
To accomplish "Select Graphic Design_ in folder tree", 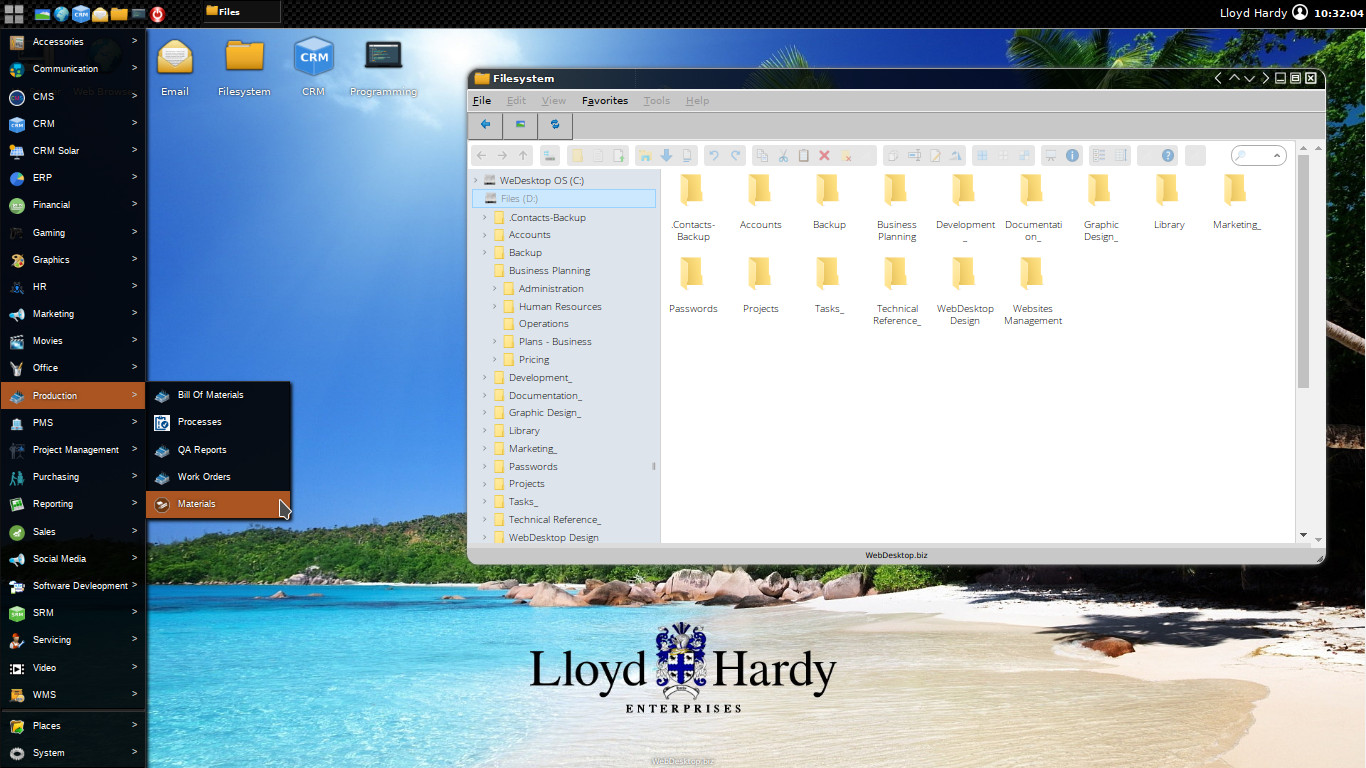I will 544,413.
